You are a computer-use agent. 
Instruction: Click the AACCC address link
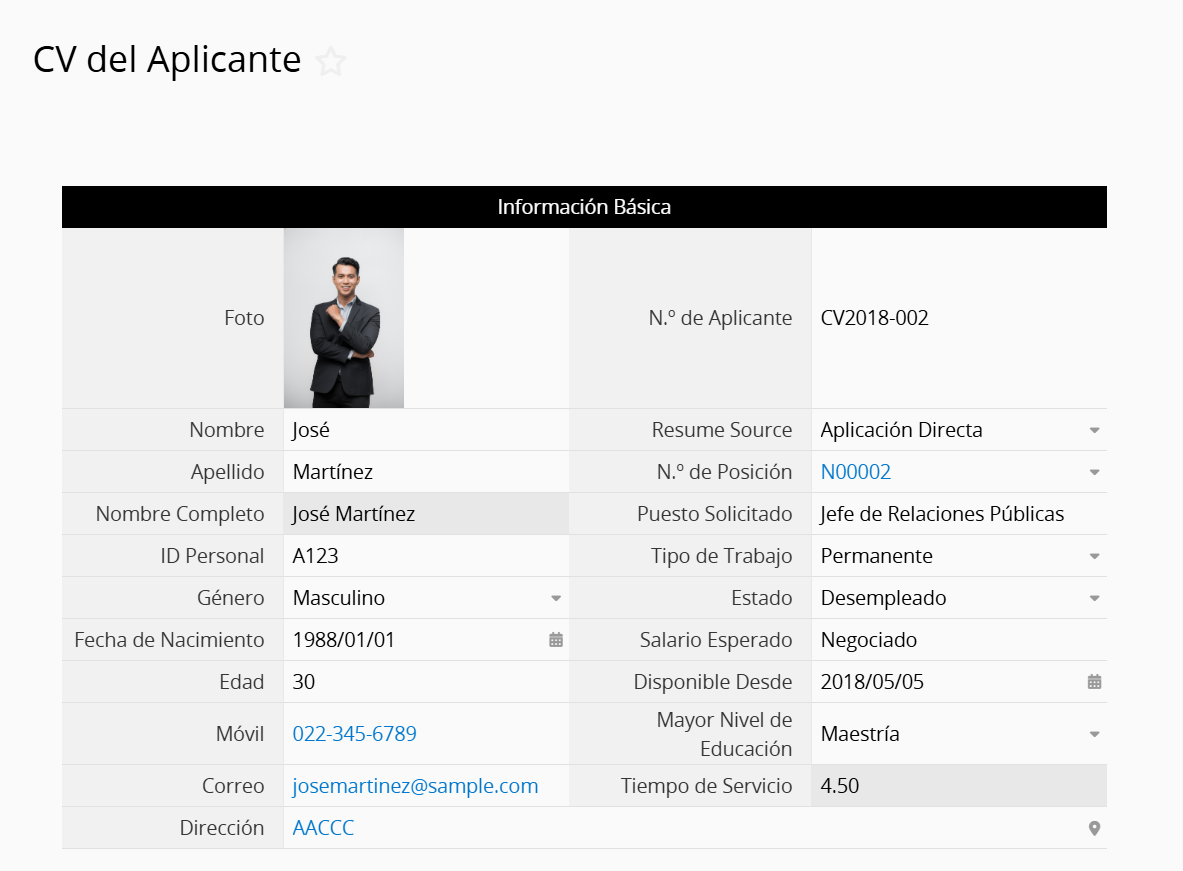pos(323,828)
